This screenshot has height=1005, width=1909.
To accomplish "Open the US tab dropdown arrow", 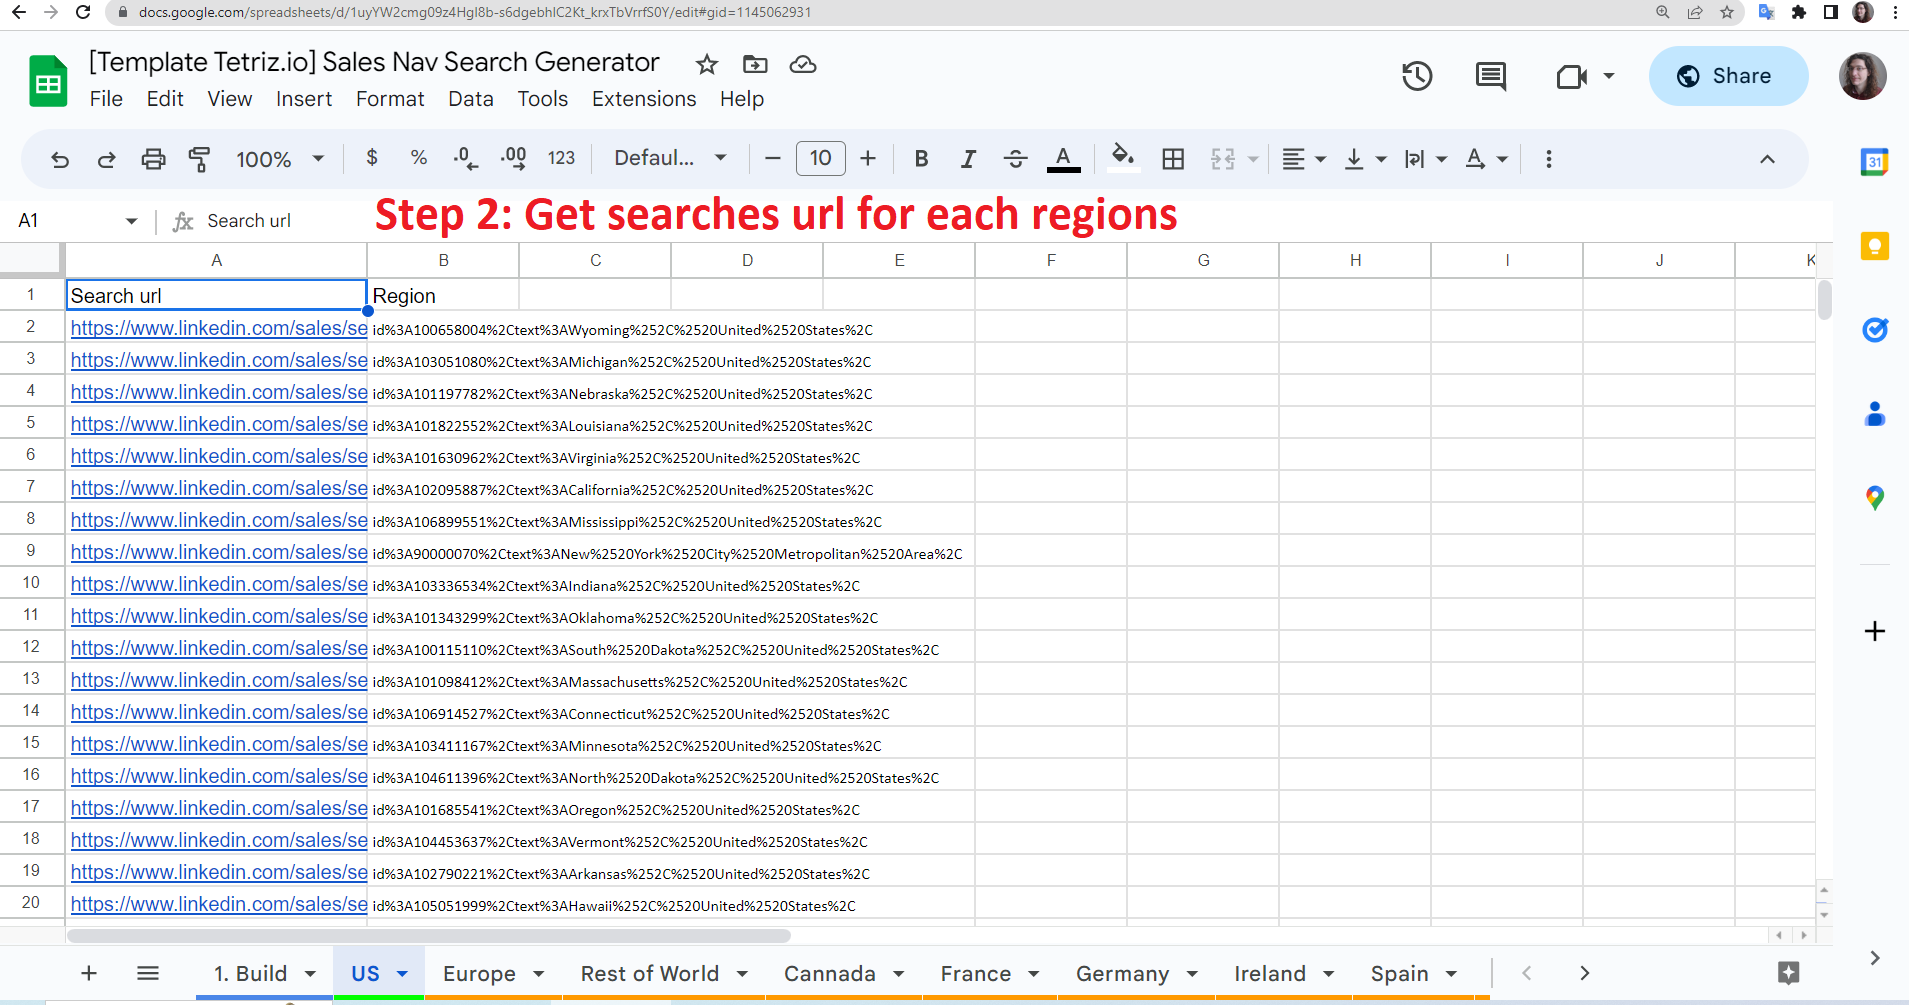I will point(402,973).
